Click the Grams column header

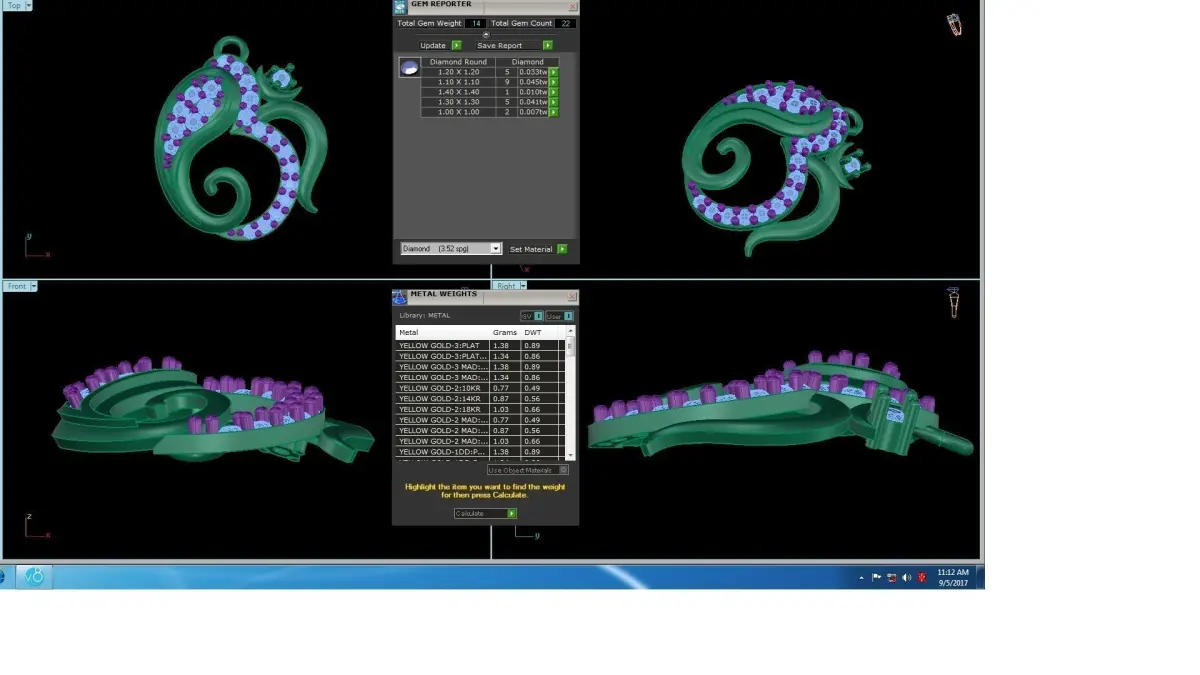pos(505,332)
